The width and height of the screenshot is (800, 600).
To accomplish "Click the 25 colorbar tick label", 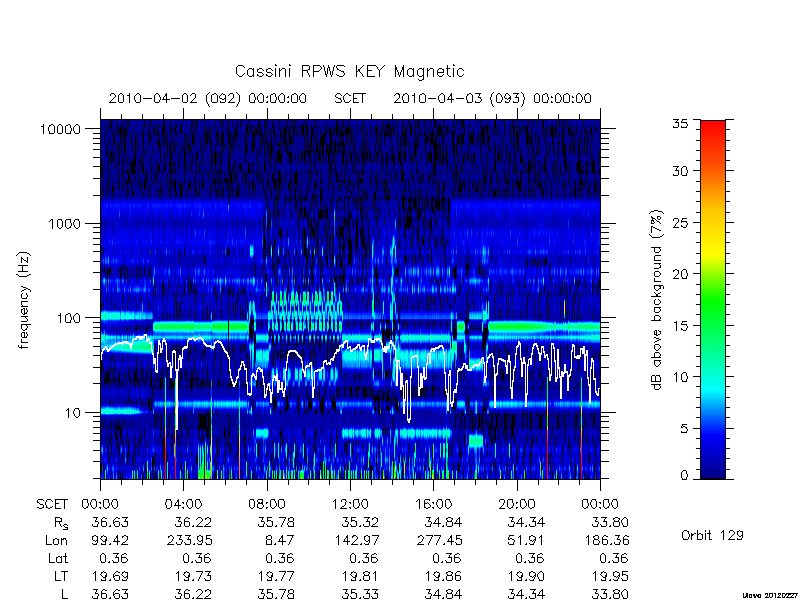I will [x=680, y=222].
